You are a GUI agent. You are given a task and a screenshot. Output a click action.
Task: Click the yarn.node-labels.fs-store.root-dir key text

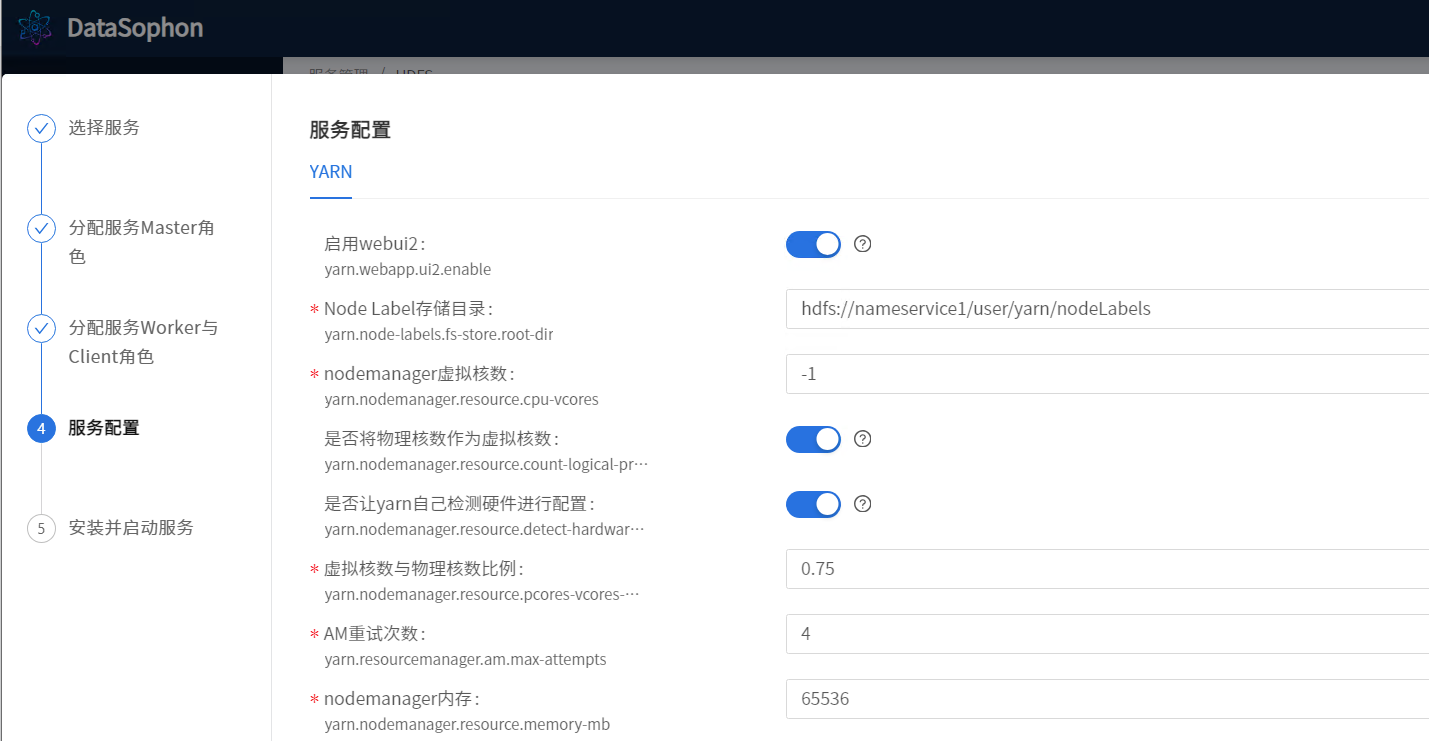click(x=439, y=335)
